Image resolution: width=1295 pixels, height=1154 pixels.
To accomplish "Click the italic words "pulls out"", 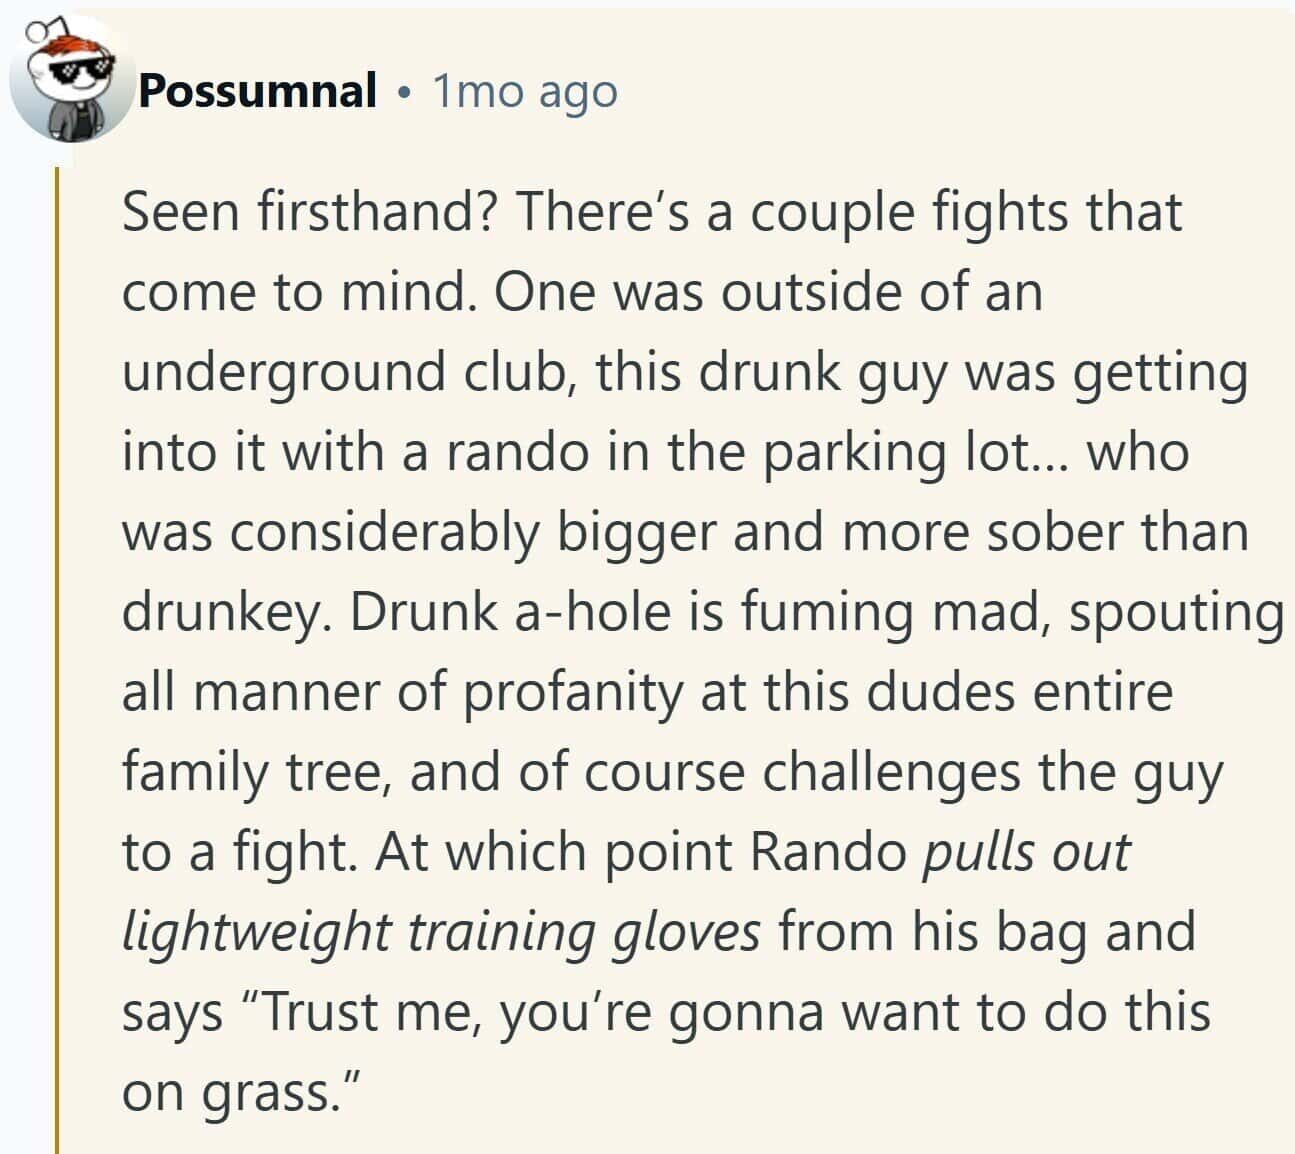I will (1024, 852).
